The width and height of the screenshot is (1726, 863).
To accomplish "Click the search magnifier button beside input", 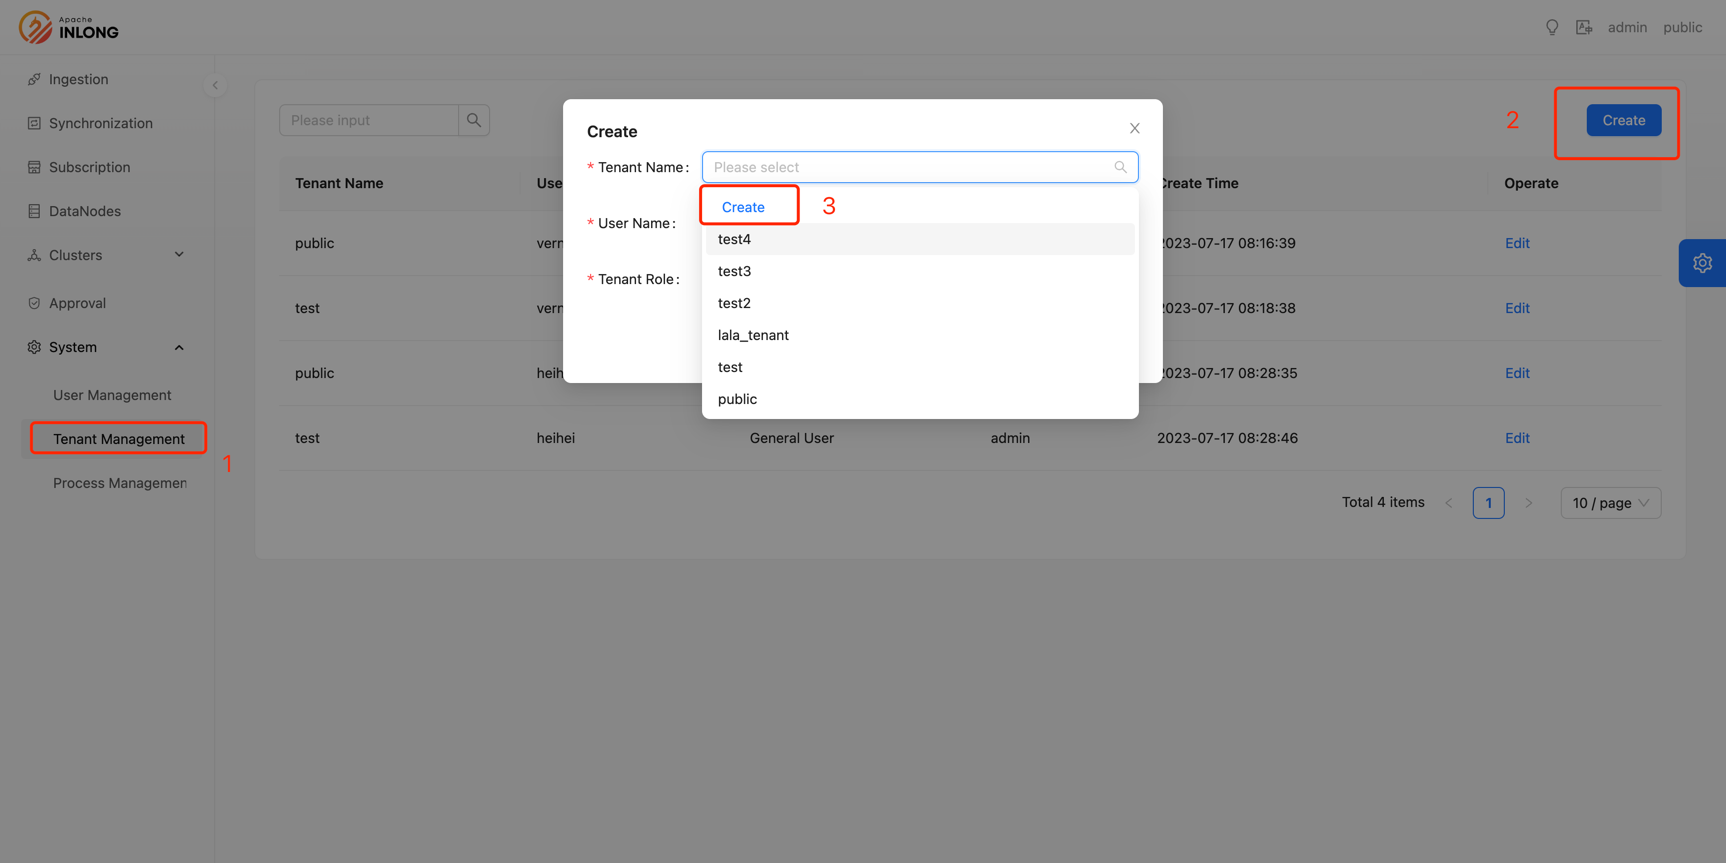I will pos(474,120).
